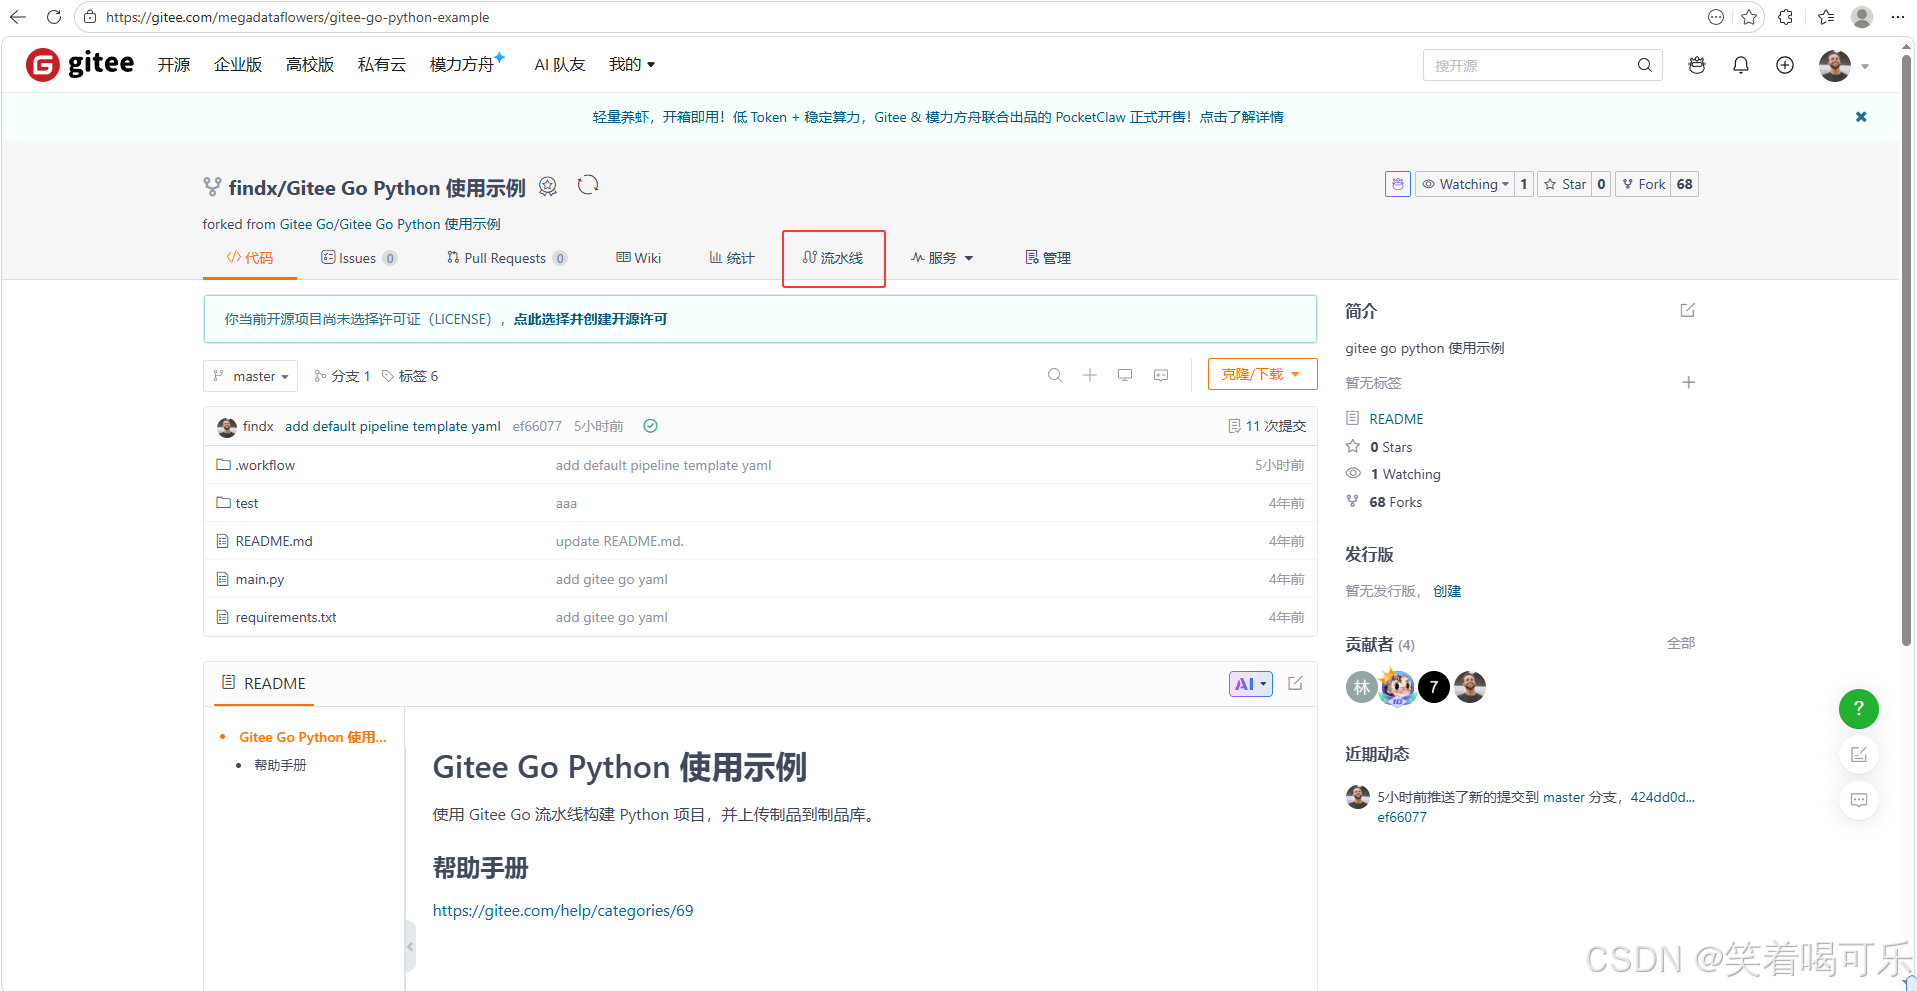The width and height of the screenshot is (1917, 991).
Task: Add a tag with the plus next to 暂无标签
Action: (x=1688, y=382)
